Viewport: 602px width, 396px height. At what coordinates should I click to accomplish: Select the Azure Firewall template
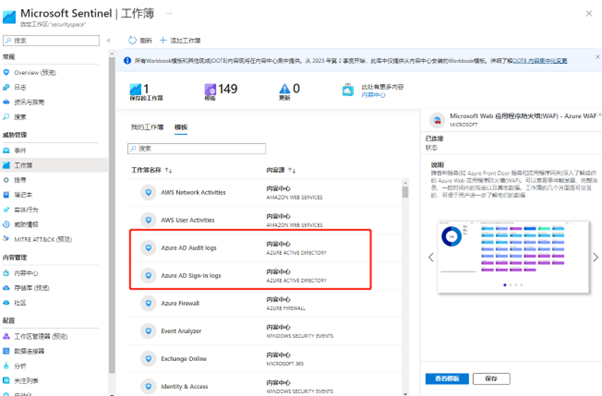(265, 303)
